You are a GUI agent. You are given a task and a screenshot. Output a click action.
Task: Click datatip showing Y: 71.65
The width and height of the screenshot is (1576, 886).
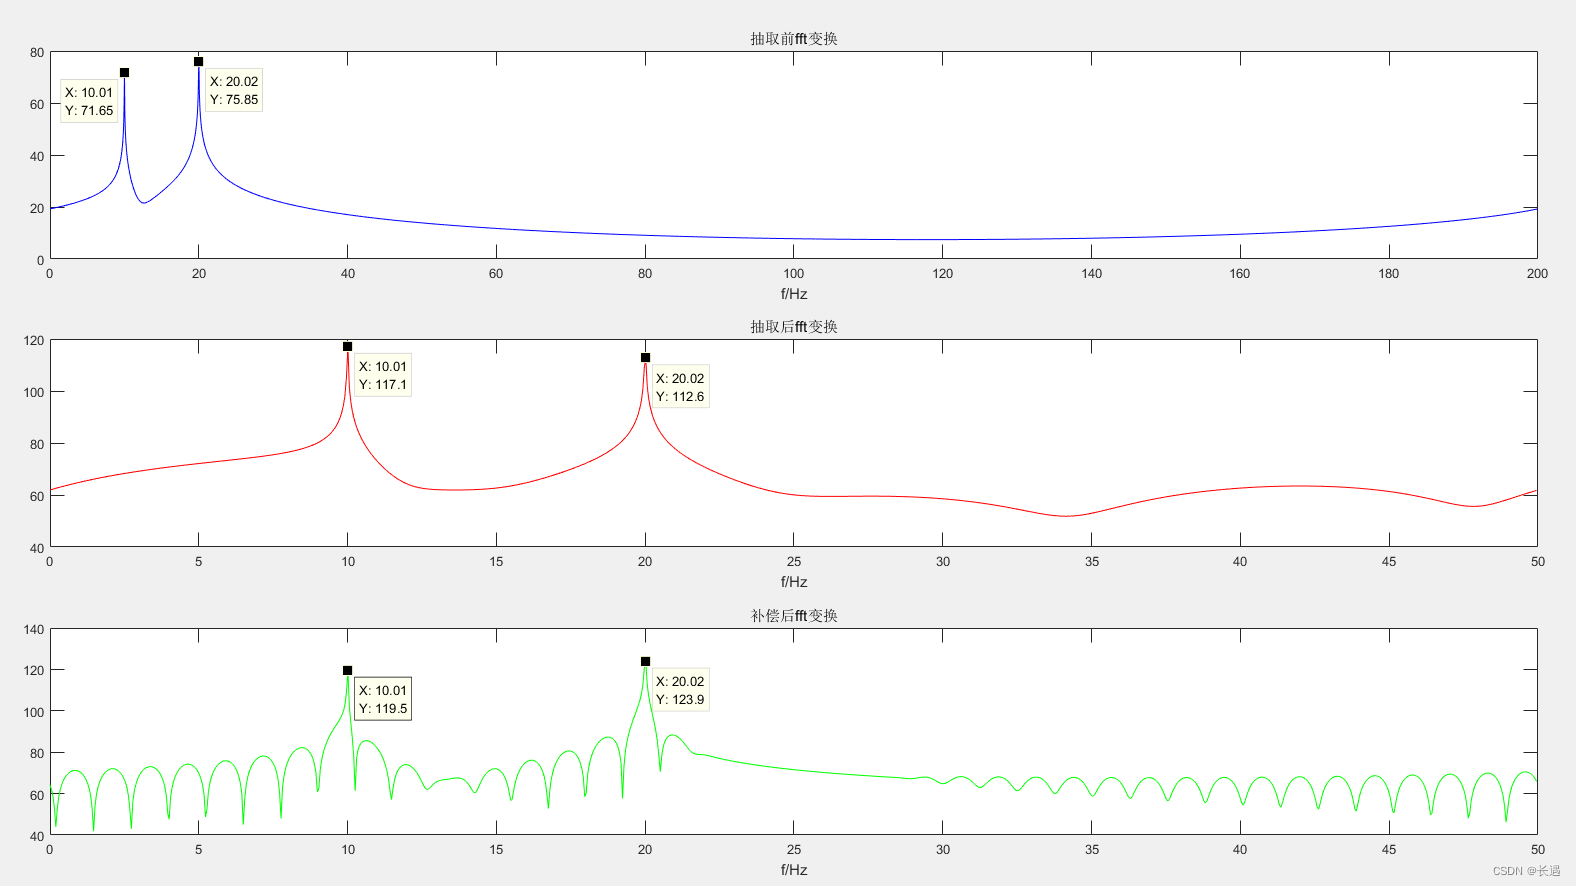pyautogui.click(x=89, y=101)
